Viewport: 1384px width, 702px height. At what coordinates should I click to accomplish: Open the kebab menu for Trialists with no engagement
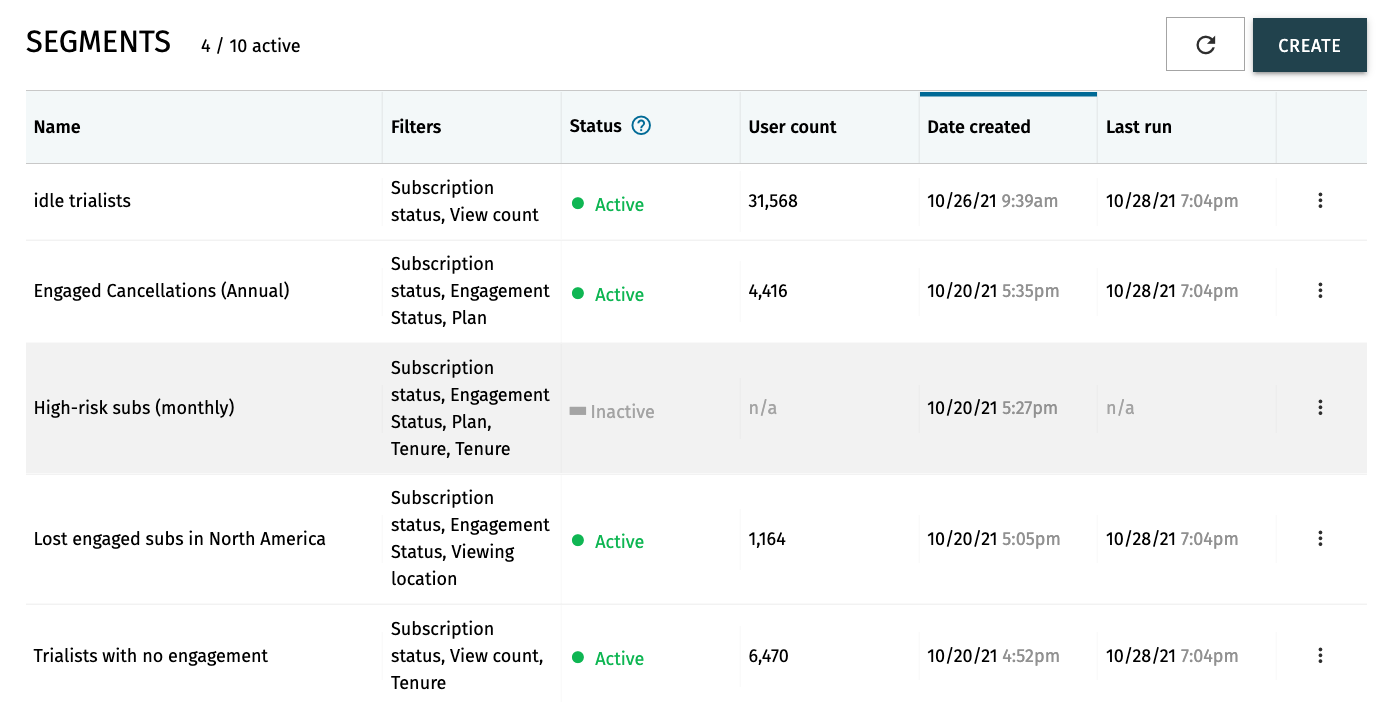coord(1320,656)
